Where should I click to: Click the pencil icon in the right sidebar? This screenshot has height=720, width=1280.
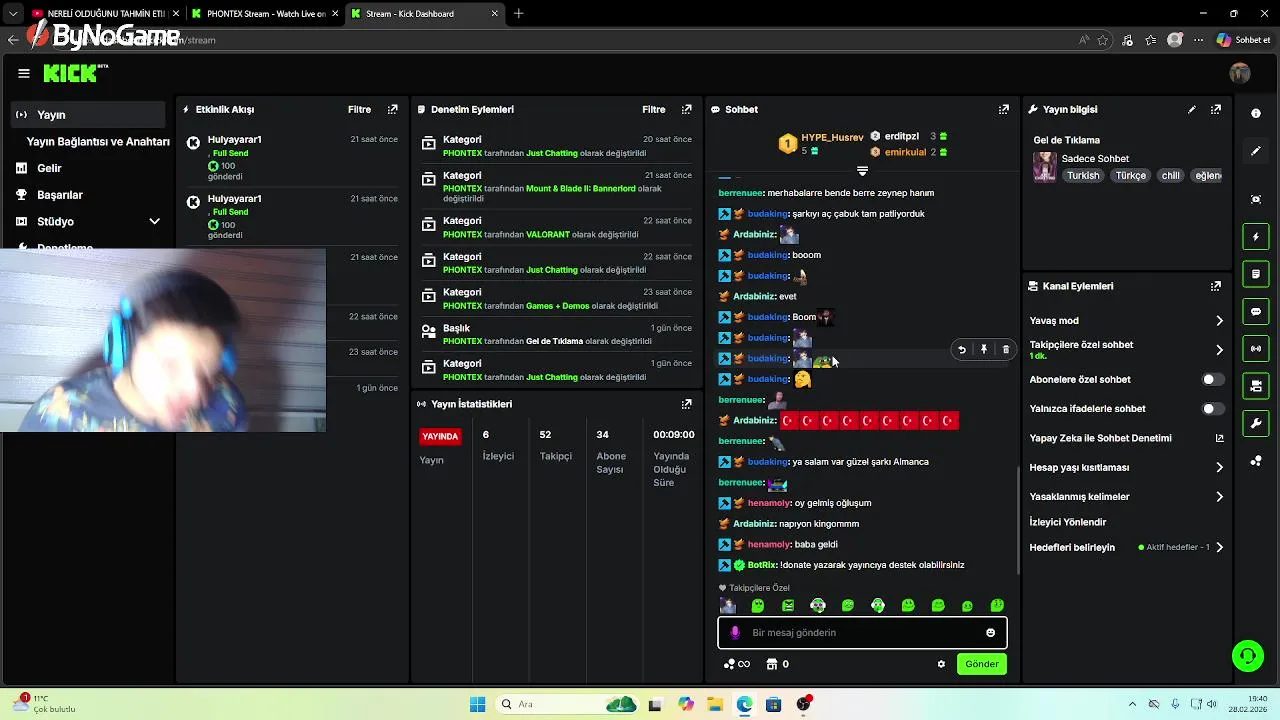tap(1256, 151)
